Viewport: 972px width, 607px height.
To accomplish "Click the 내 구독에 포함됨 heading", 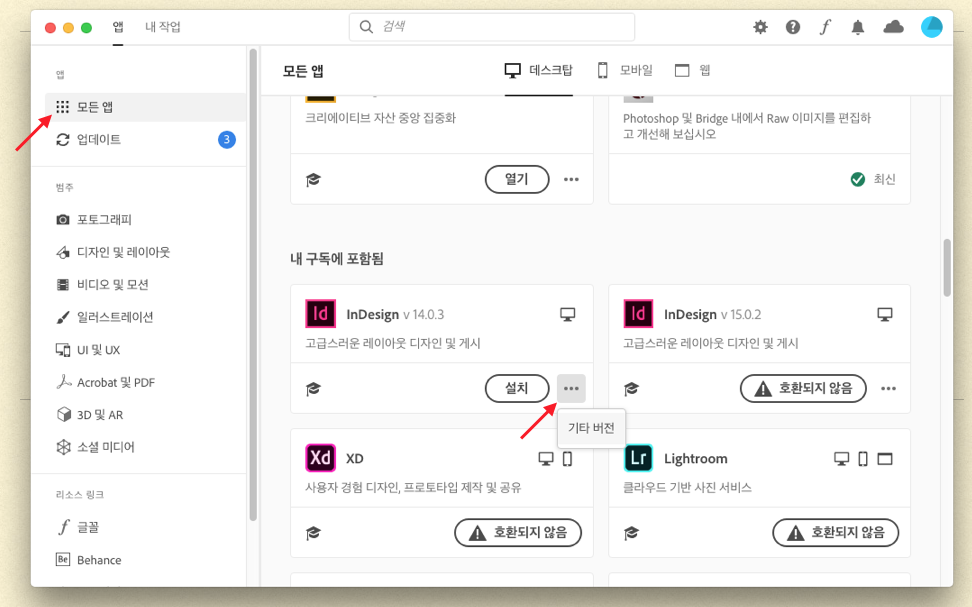I will click(x=337, y=259).
